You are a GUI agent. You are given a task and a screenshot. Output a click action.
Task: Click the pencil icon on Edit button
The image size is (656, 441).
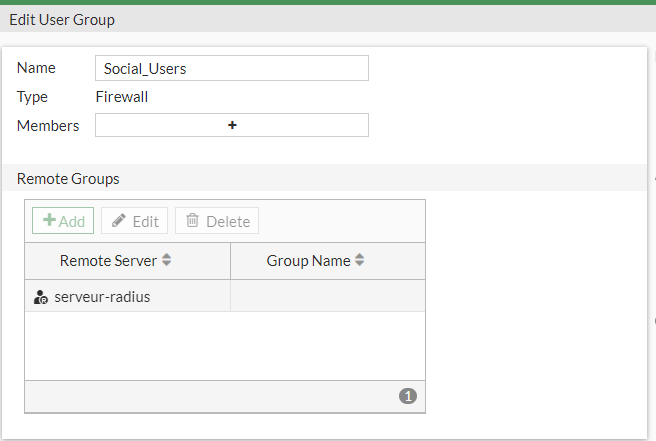click(x=119, y=221)
